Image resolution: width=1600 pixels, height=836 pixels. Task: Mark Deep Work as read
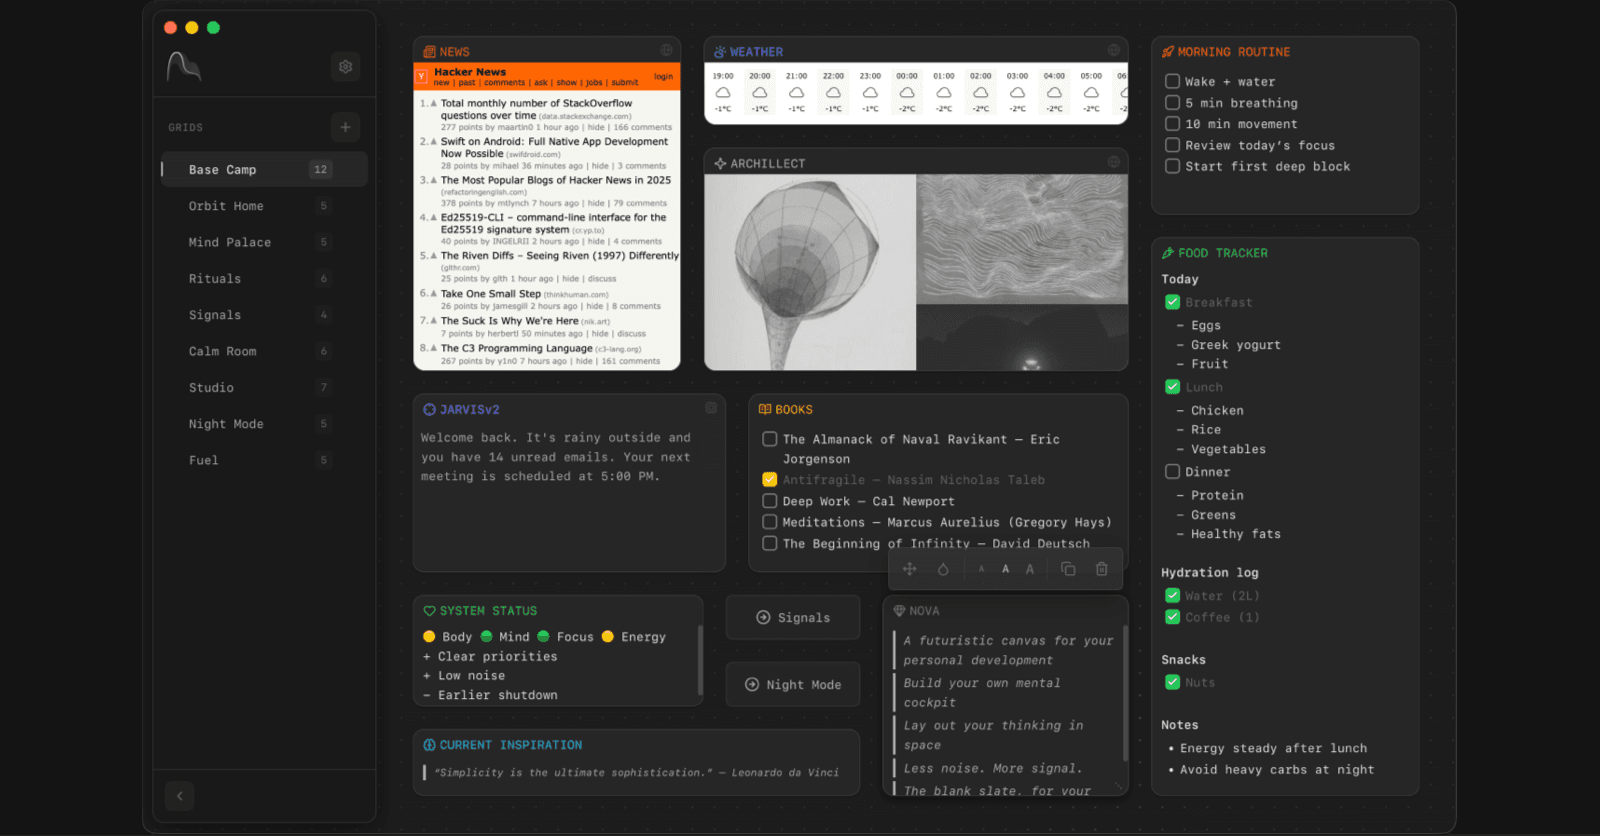tap(770, 501)
